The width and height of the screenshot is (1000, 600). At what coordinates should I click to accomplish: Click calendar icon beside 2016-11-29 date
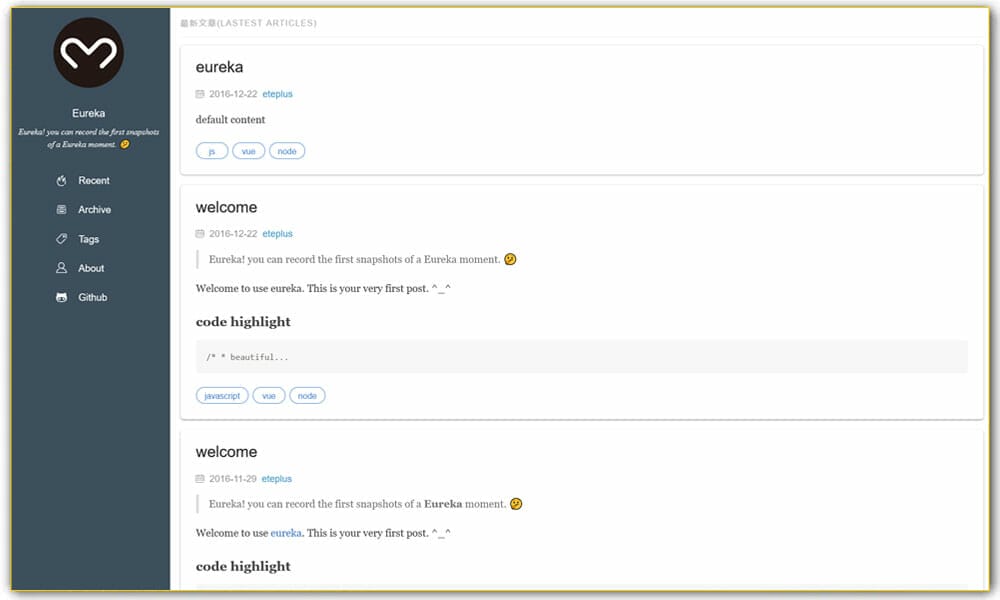(200, 479)
